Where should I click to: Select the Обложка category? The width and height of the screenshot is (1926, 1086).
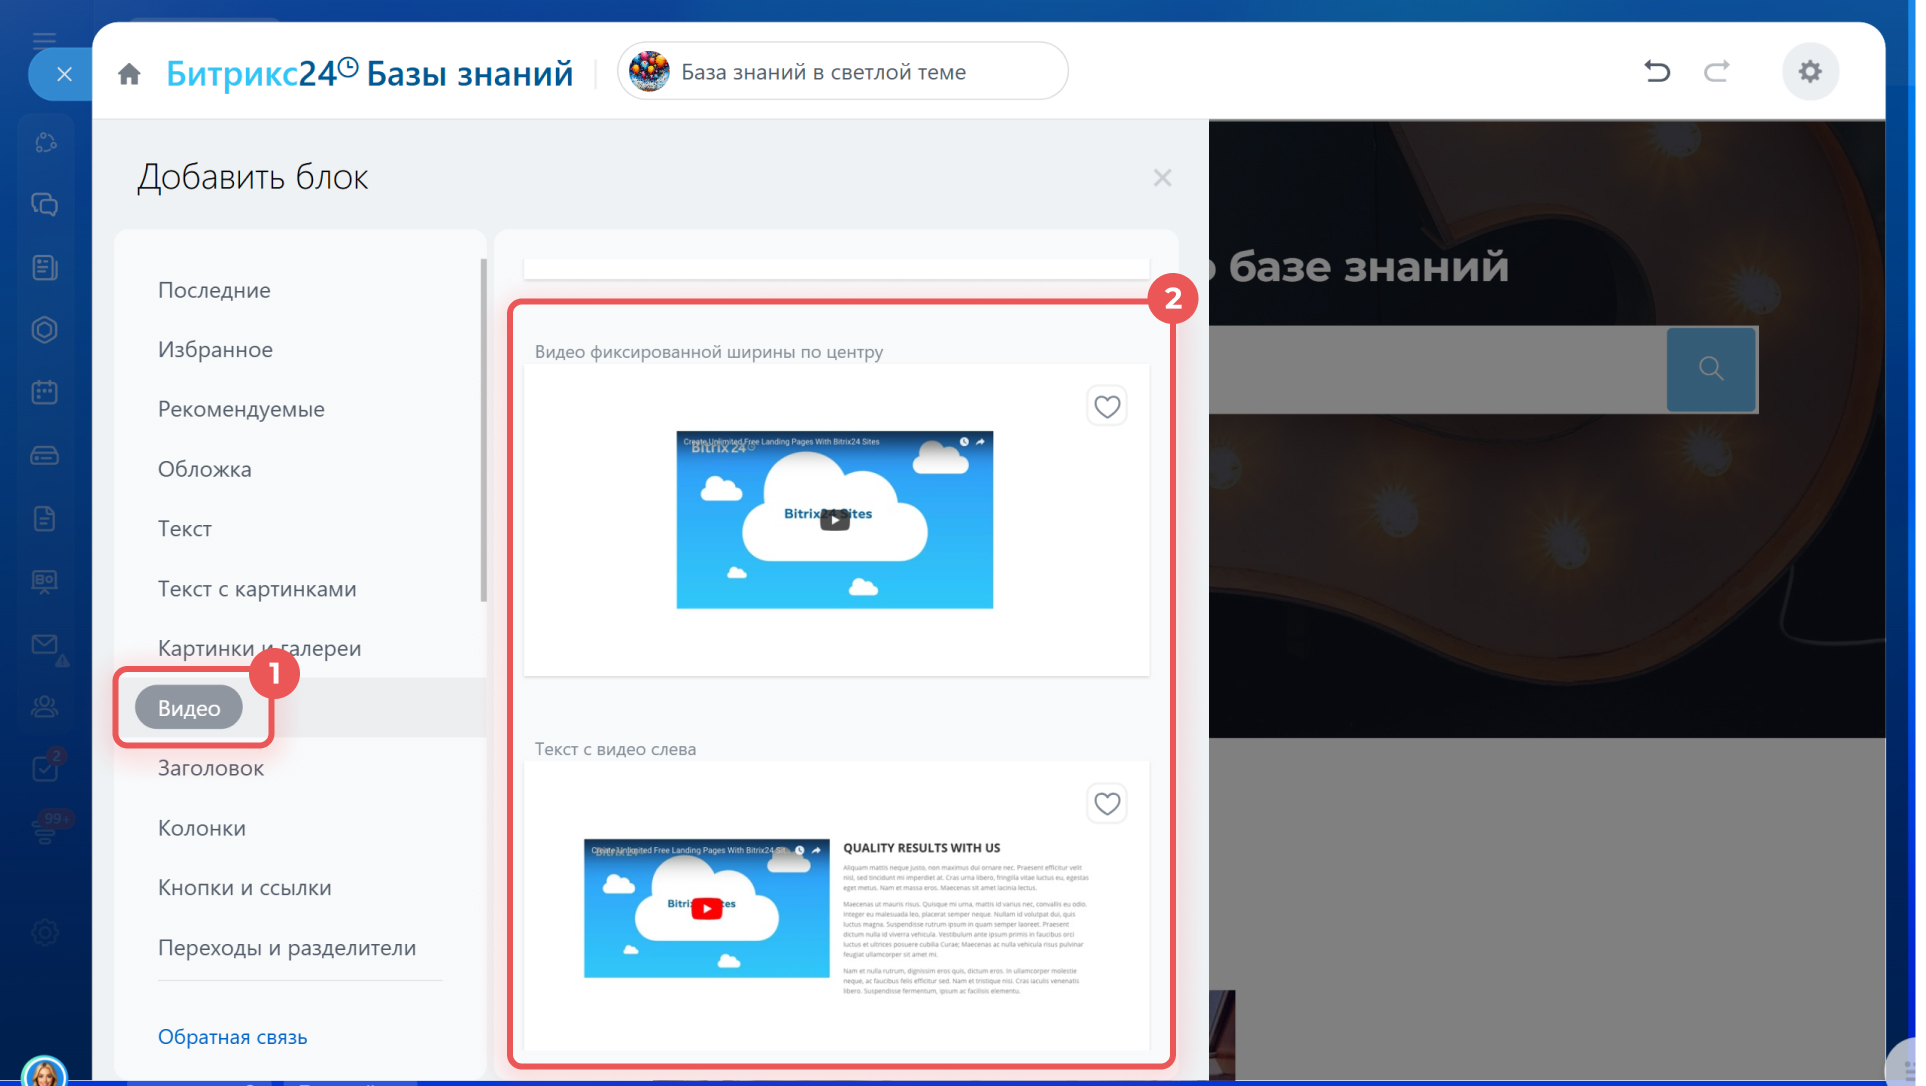coord(205,469)
